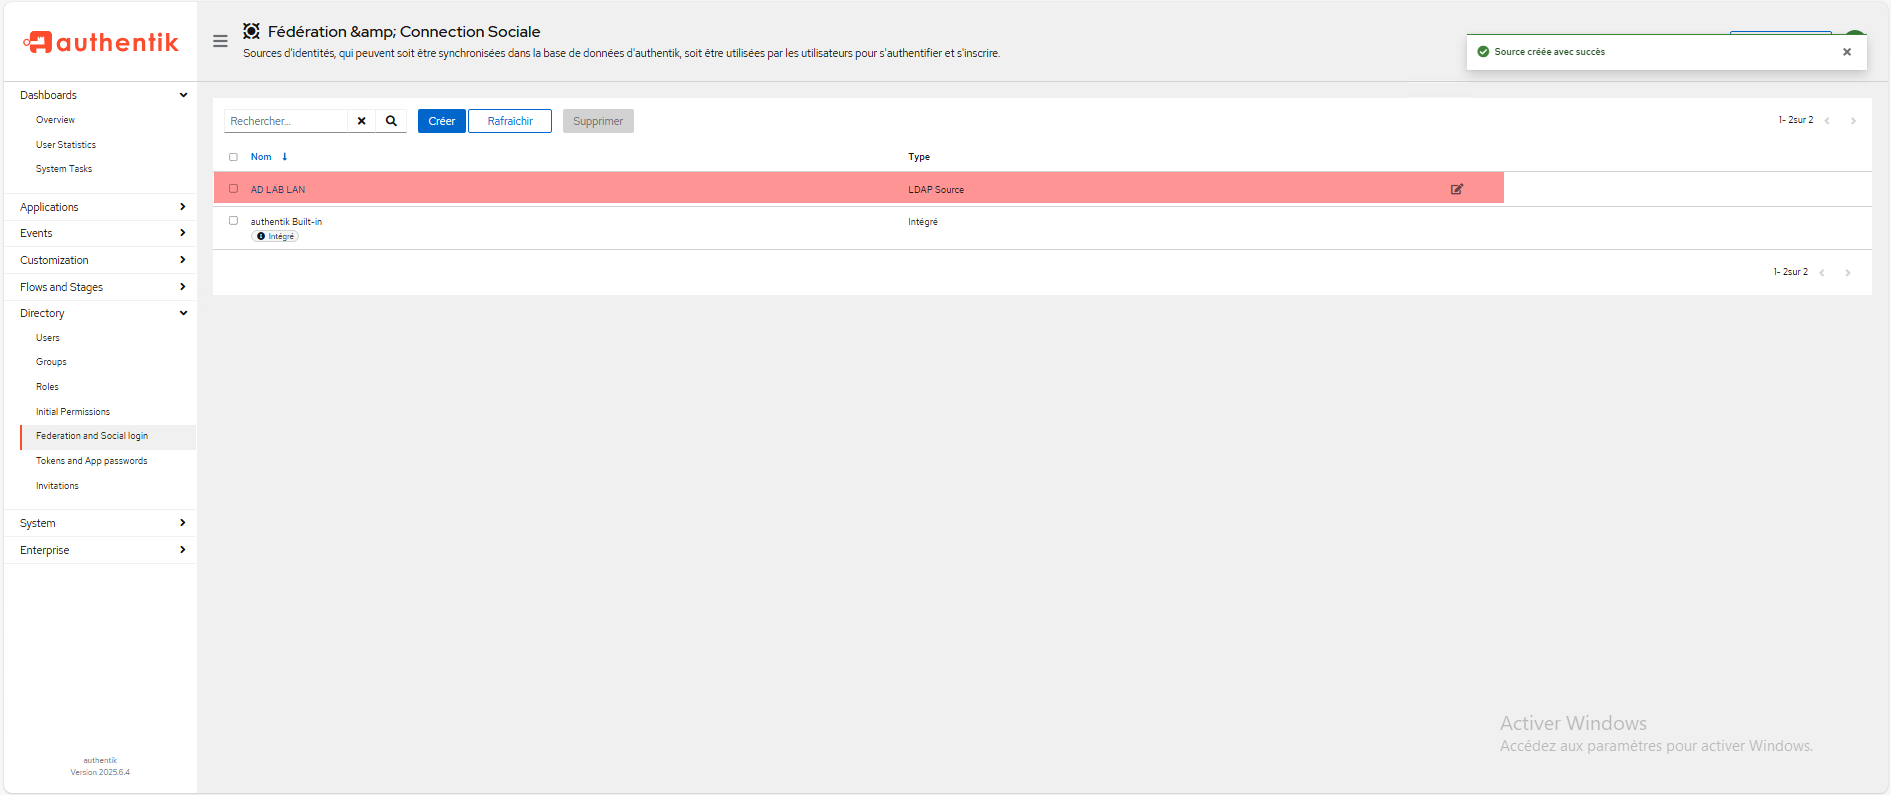Toggle the hamburger sidebar menu

(220, 41)
